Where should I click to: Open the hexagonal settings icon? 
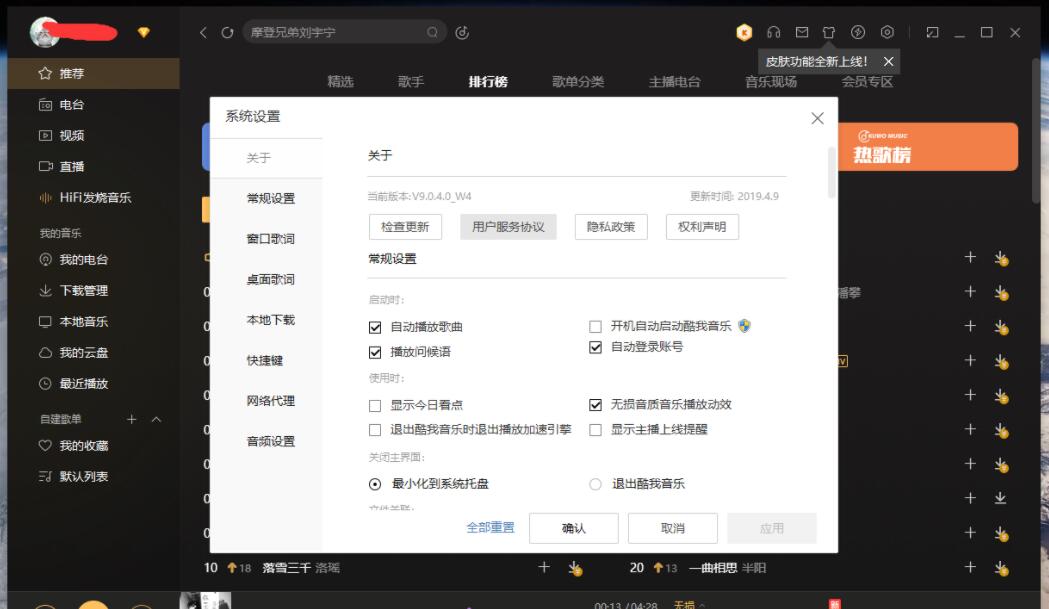[x=887, y=32]
